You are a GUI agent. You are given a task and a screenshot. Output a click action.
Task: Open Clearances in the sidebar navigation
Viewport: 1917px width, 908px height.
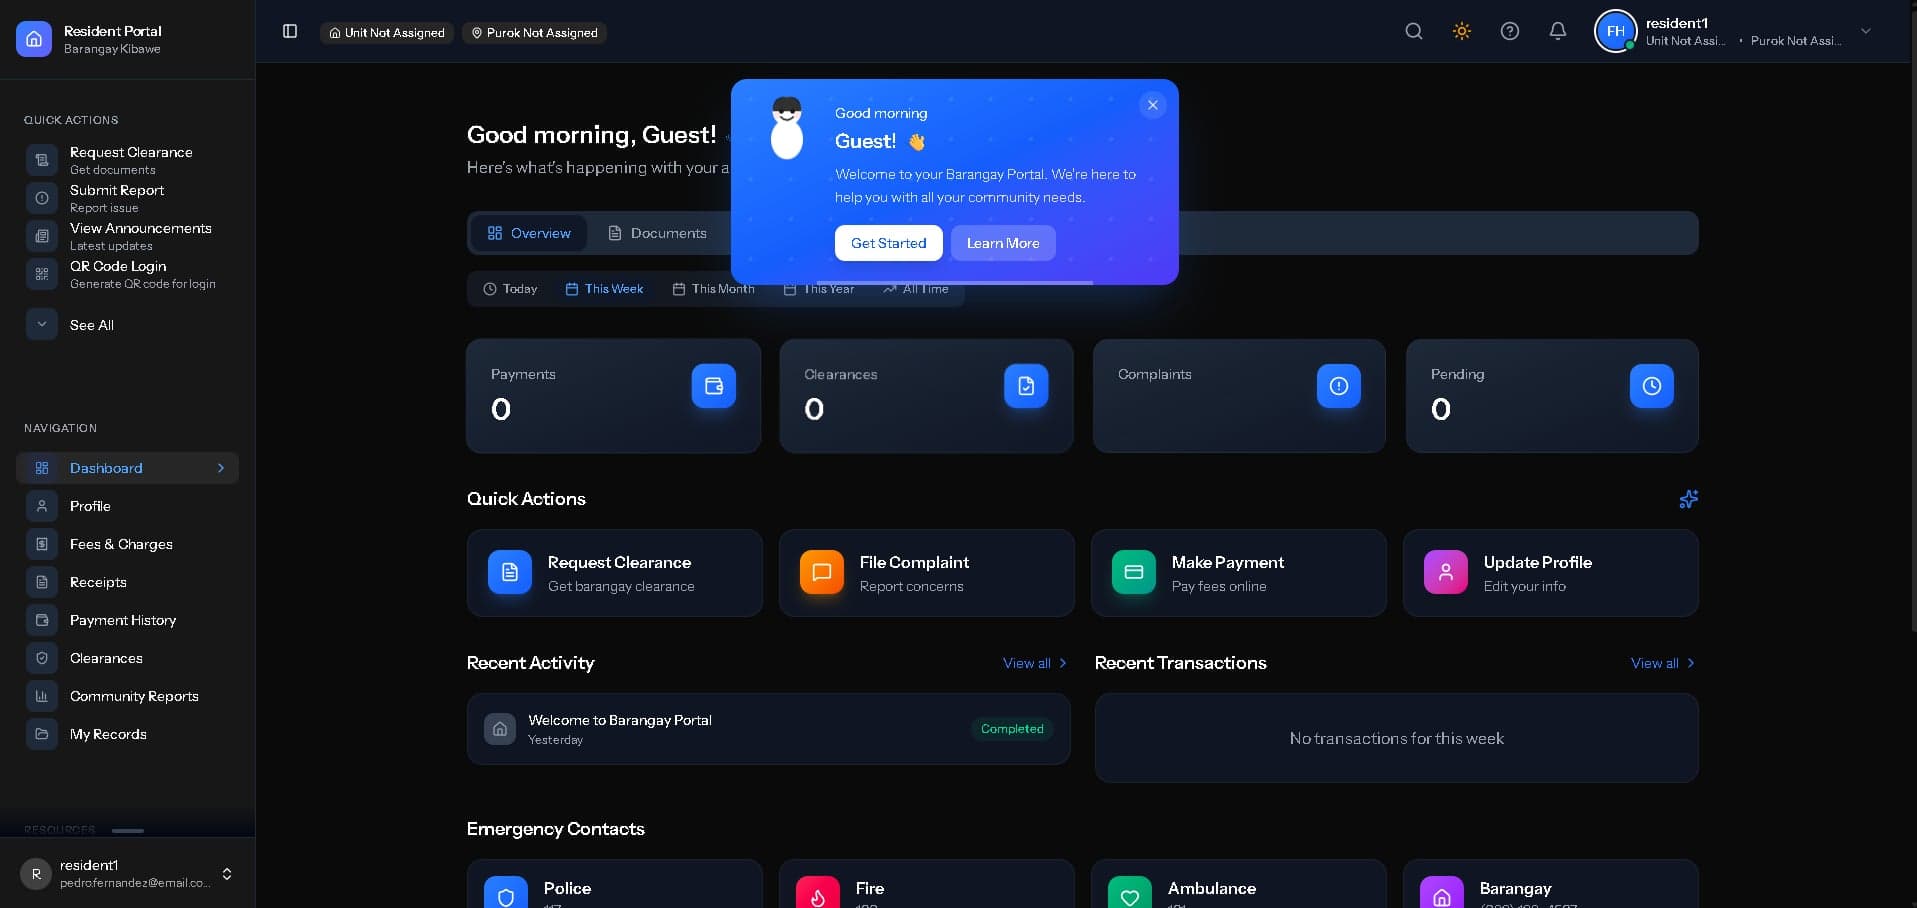pos(127,658)
